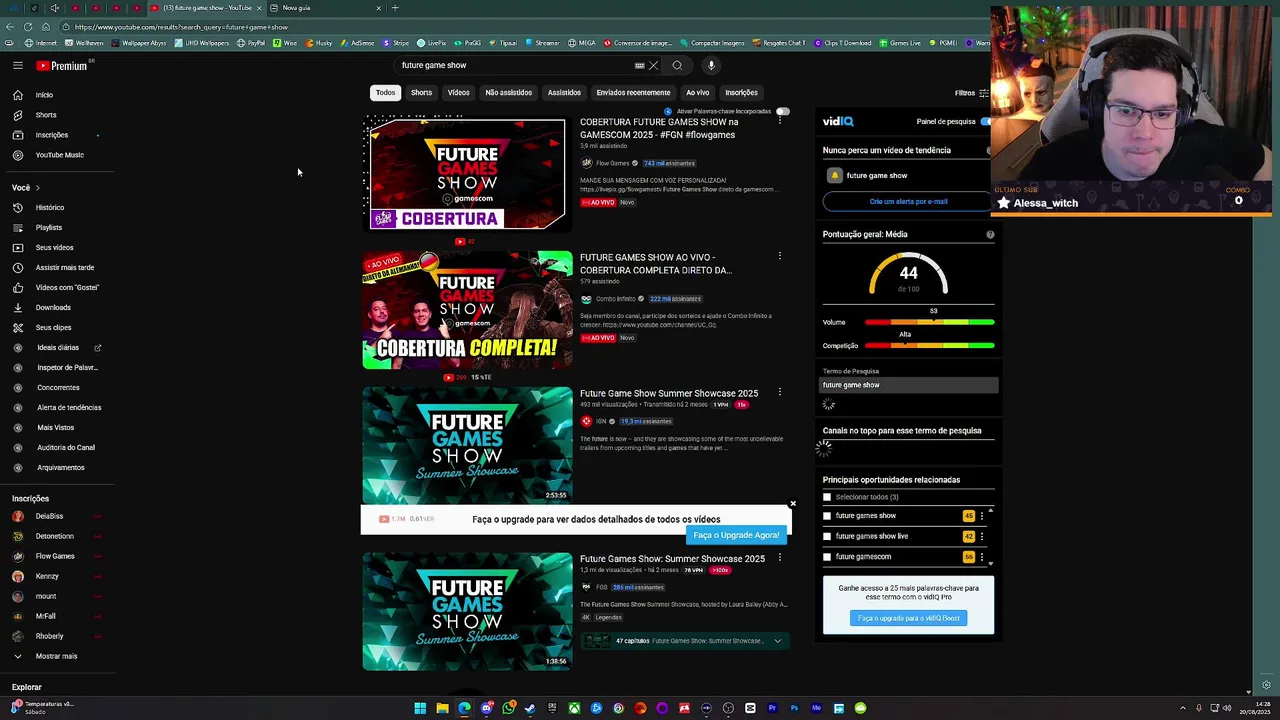This screenshot has width=1280, height=720.
Task: Switch to the Nova guia browser tab
Action: pyautogui.click(x=320, y=8)
